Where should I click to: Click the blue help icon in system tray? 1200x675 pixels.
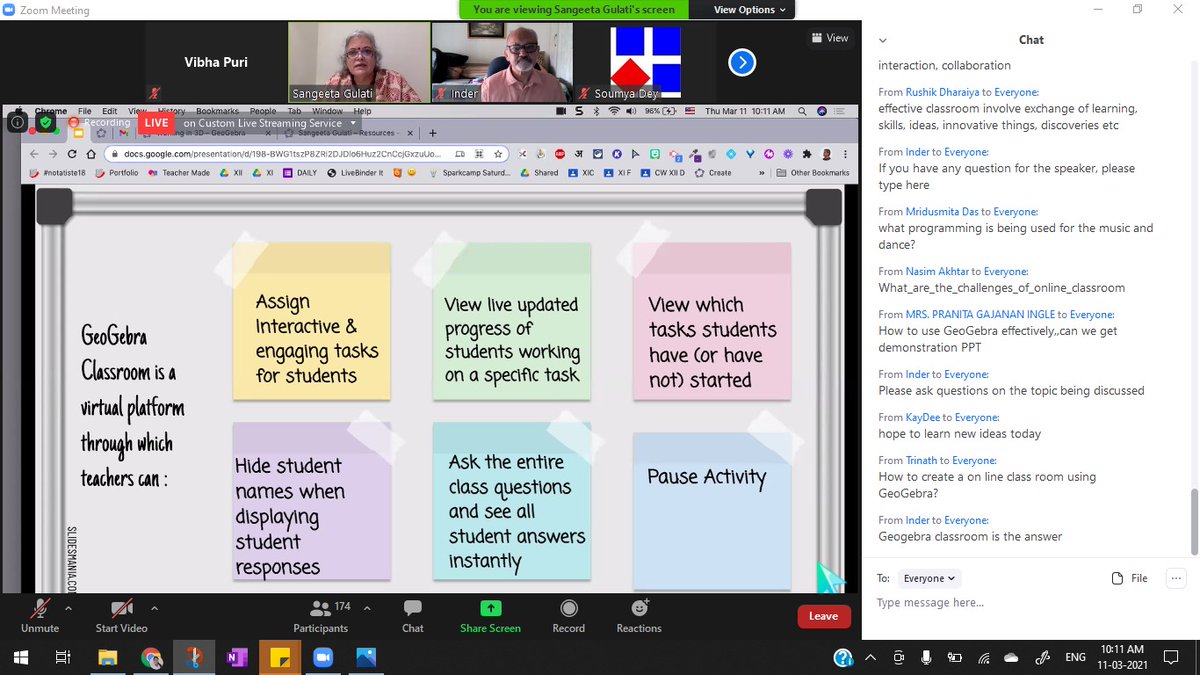(844, 657)
